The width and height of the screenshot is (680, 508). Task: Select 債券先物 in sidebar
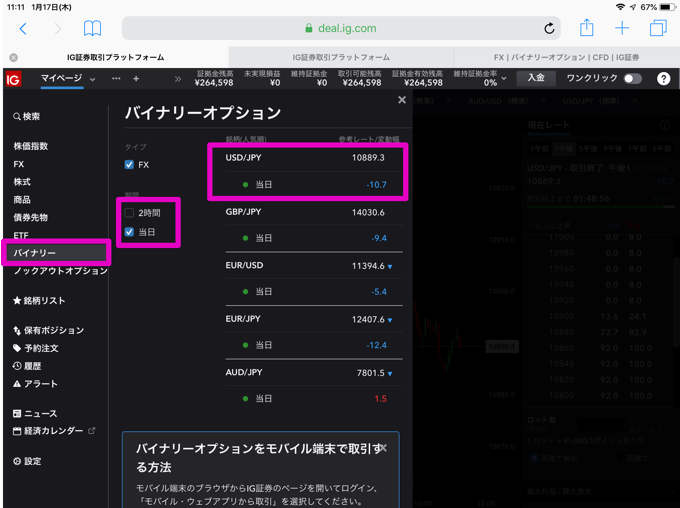click(x=31, y=217)
